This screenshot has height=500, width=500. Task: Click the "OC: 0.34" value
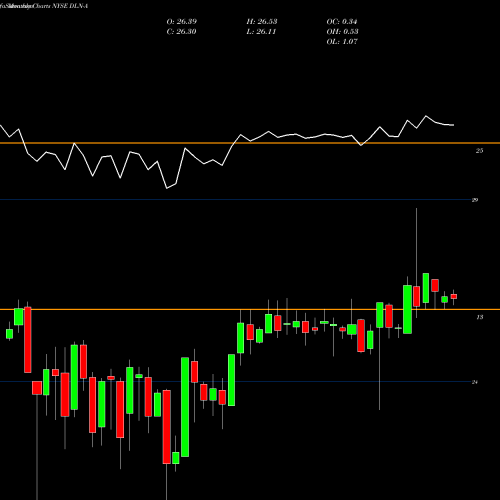tap(342, 22)
